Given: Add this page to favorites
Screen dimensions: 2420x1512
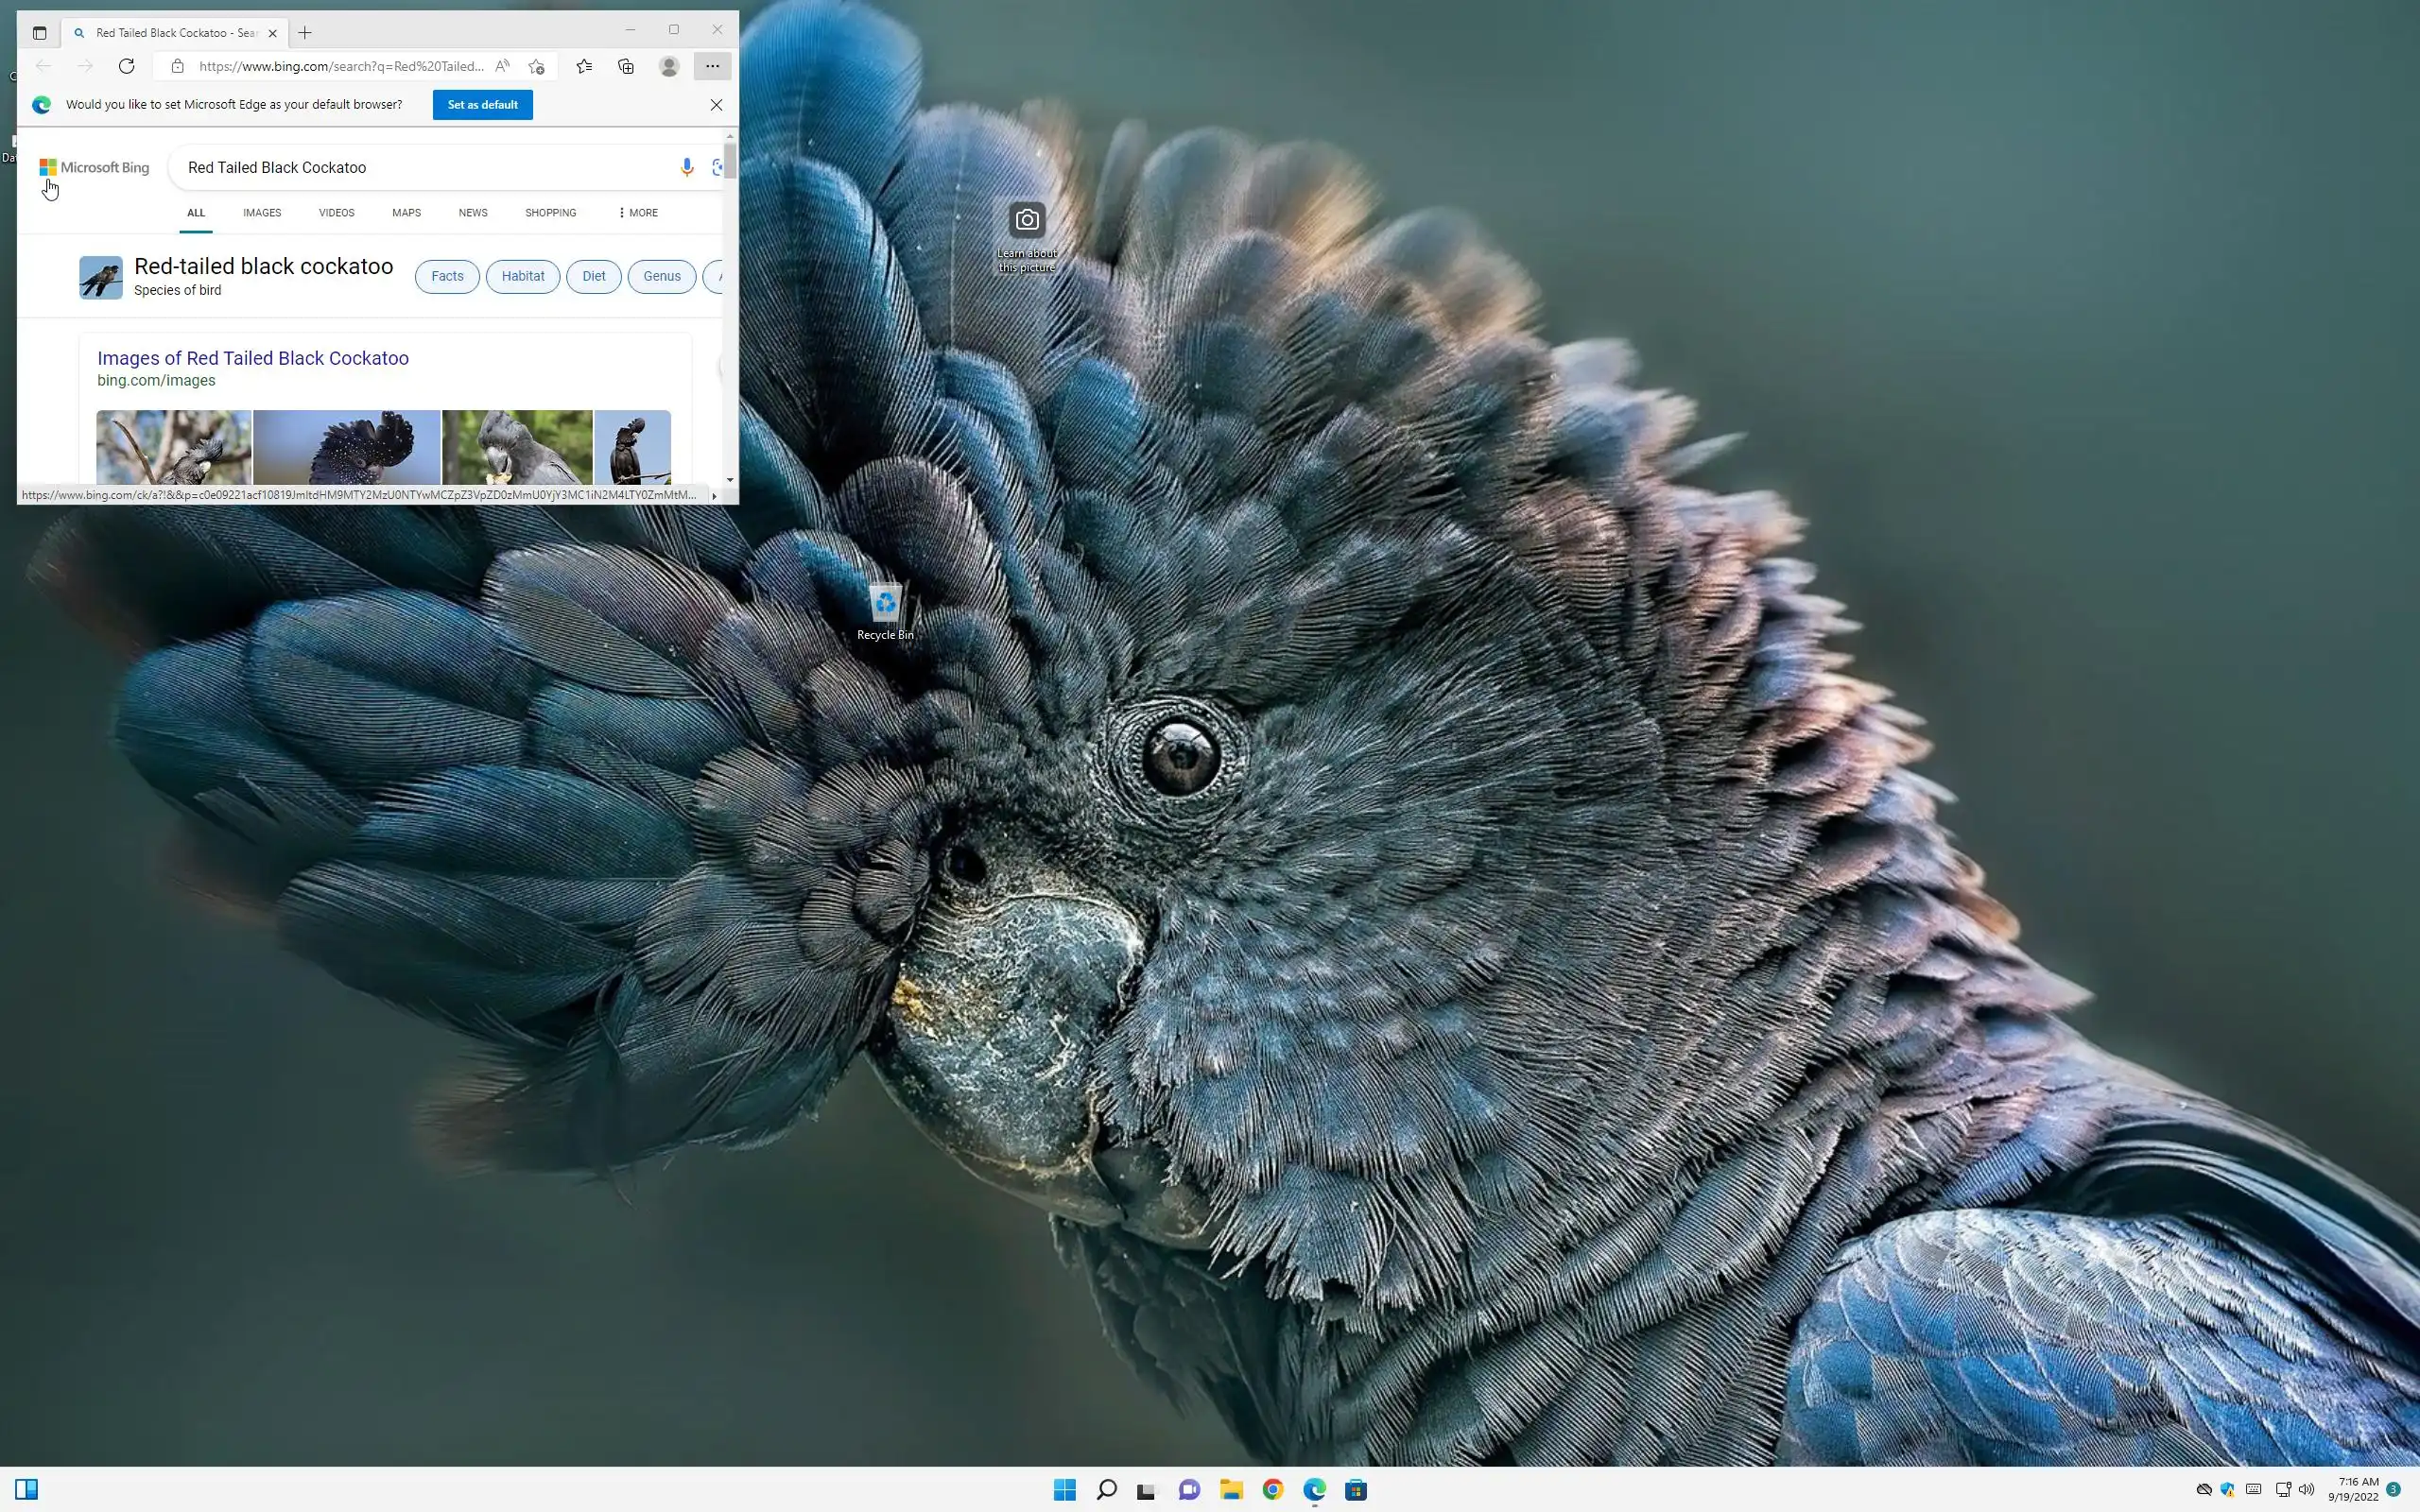Looking at the screenshot, I should (537, 66).
